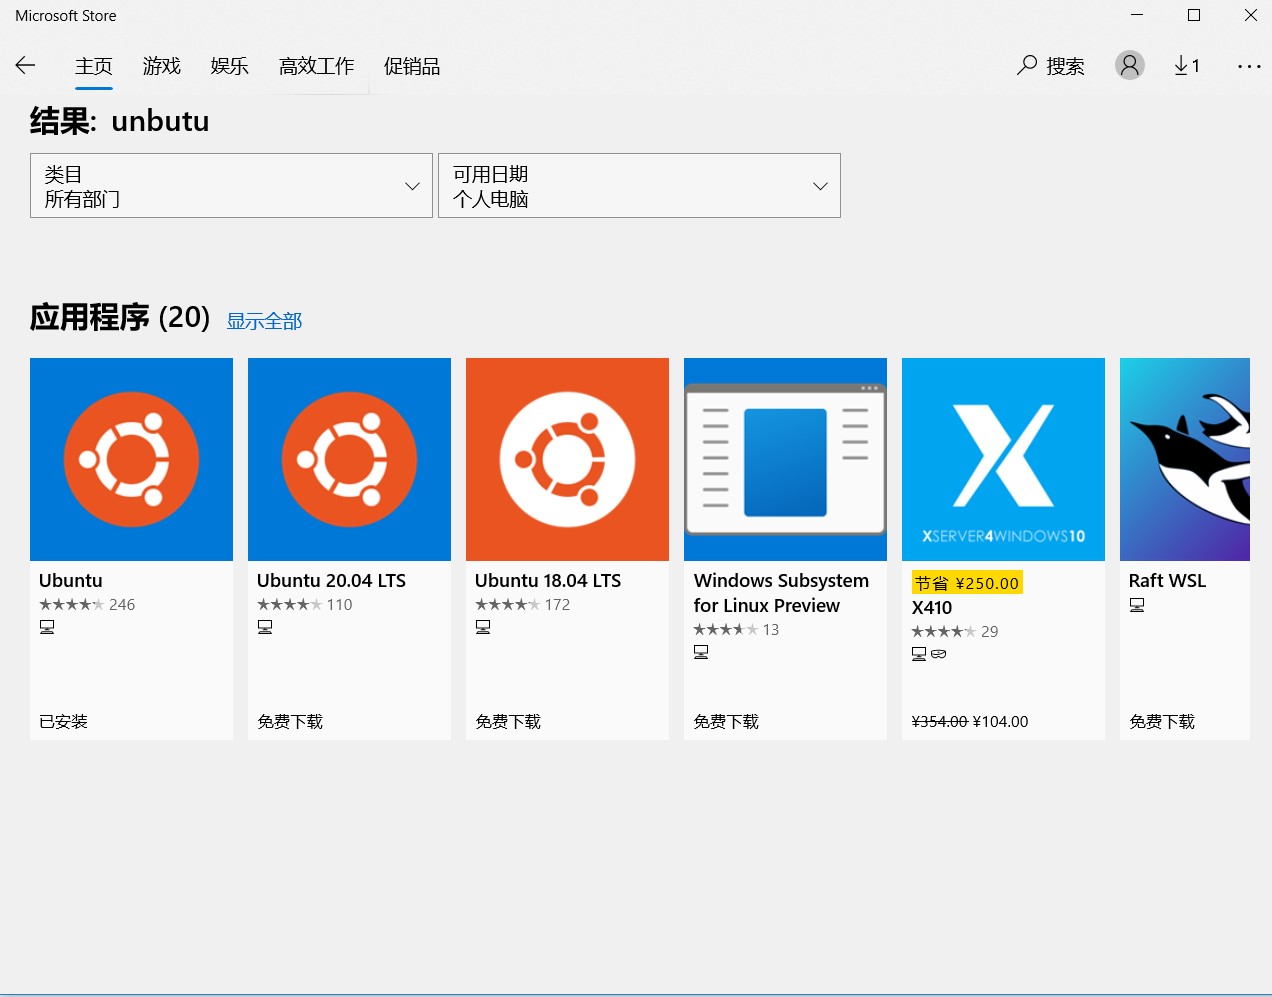The width and height of the screenshot is (1272, 997).
Task: Click star rating of WSL Preview
Action: coord(725,629)
